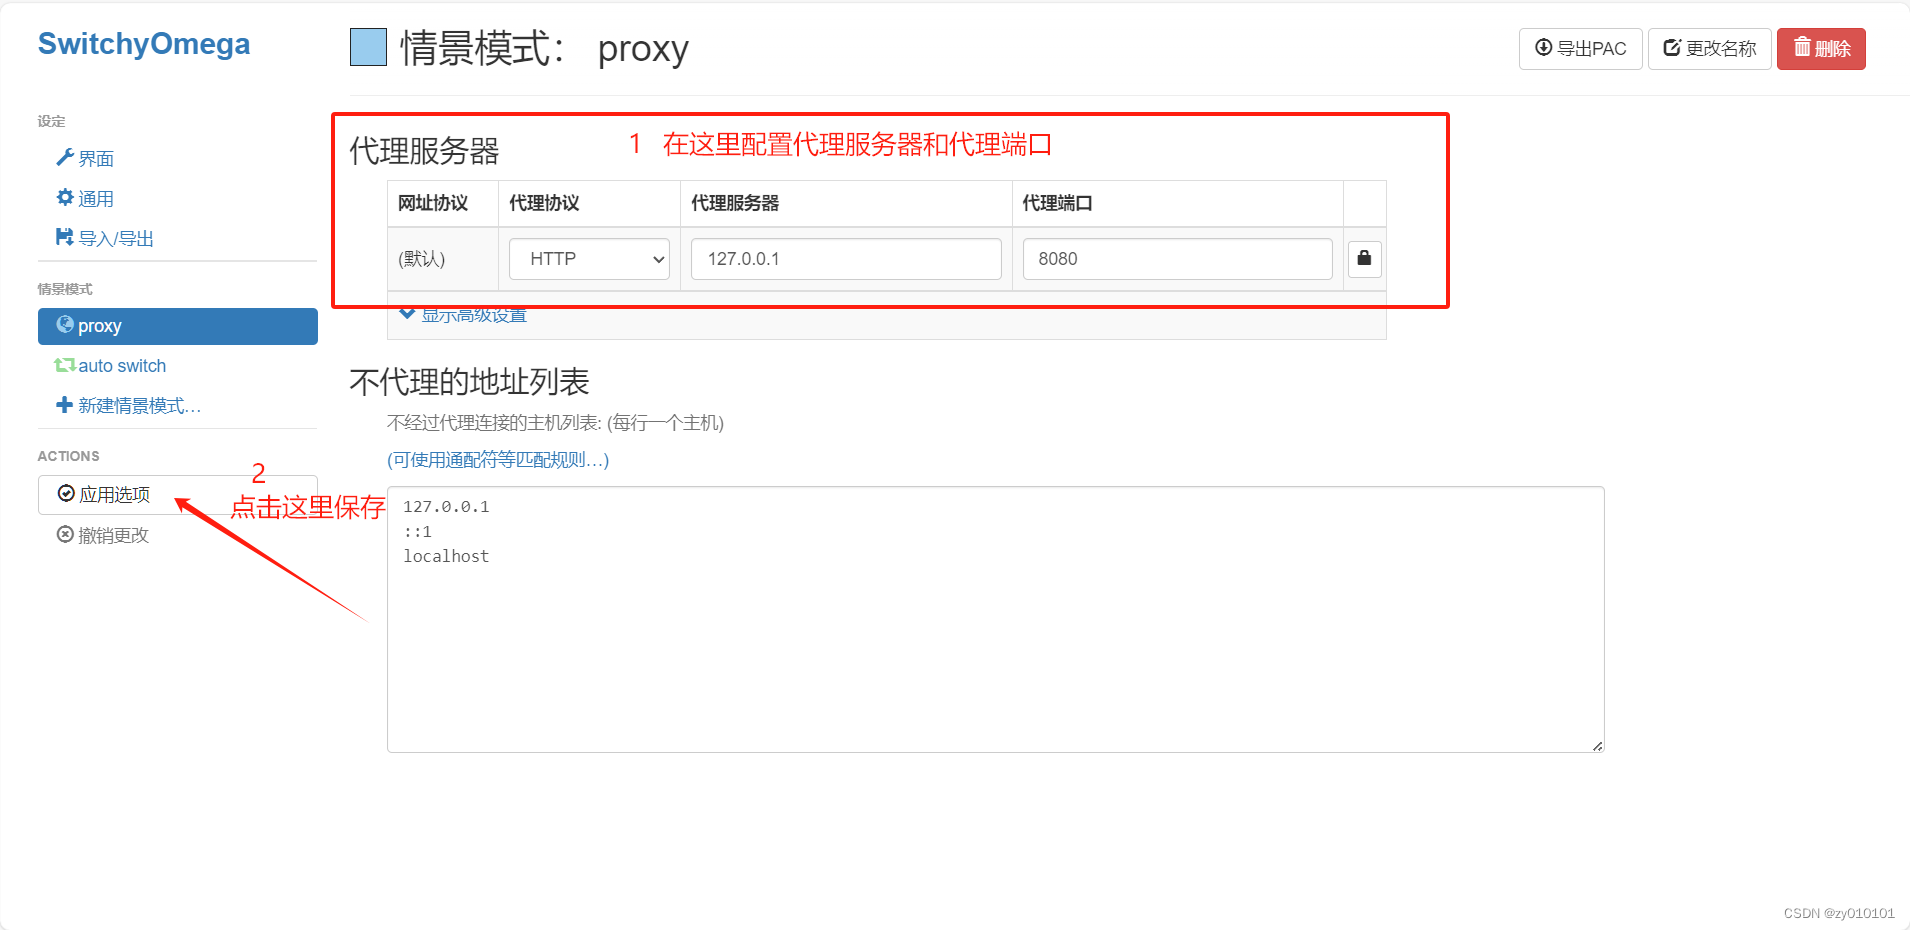This screenshot has height=930, width=1910.
Task: Click the 导出PAC button
Action: click(x=1581, y=49)
